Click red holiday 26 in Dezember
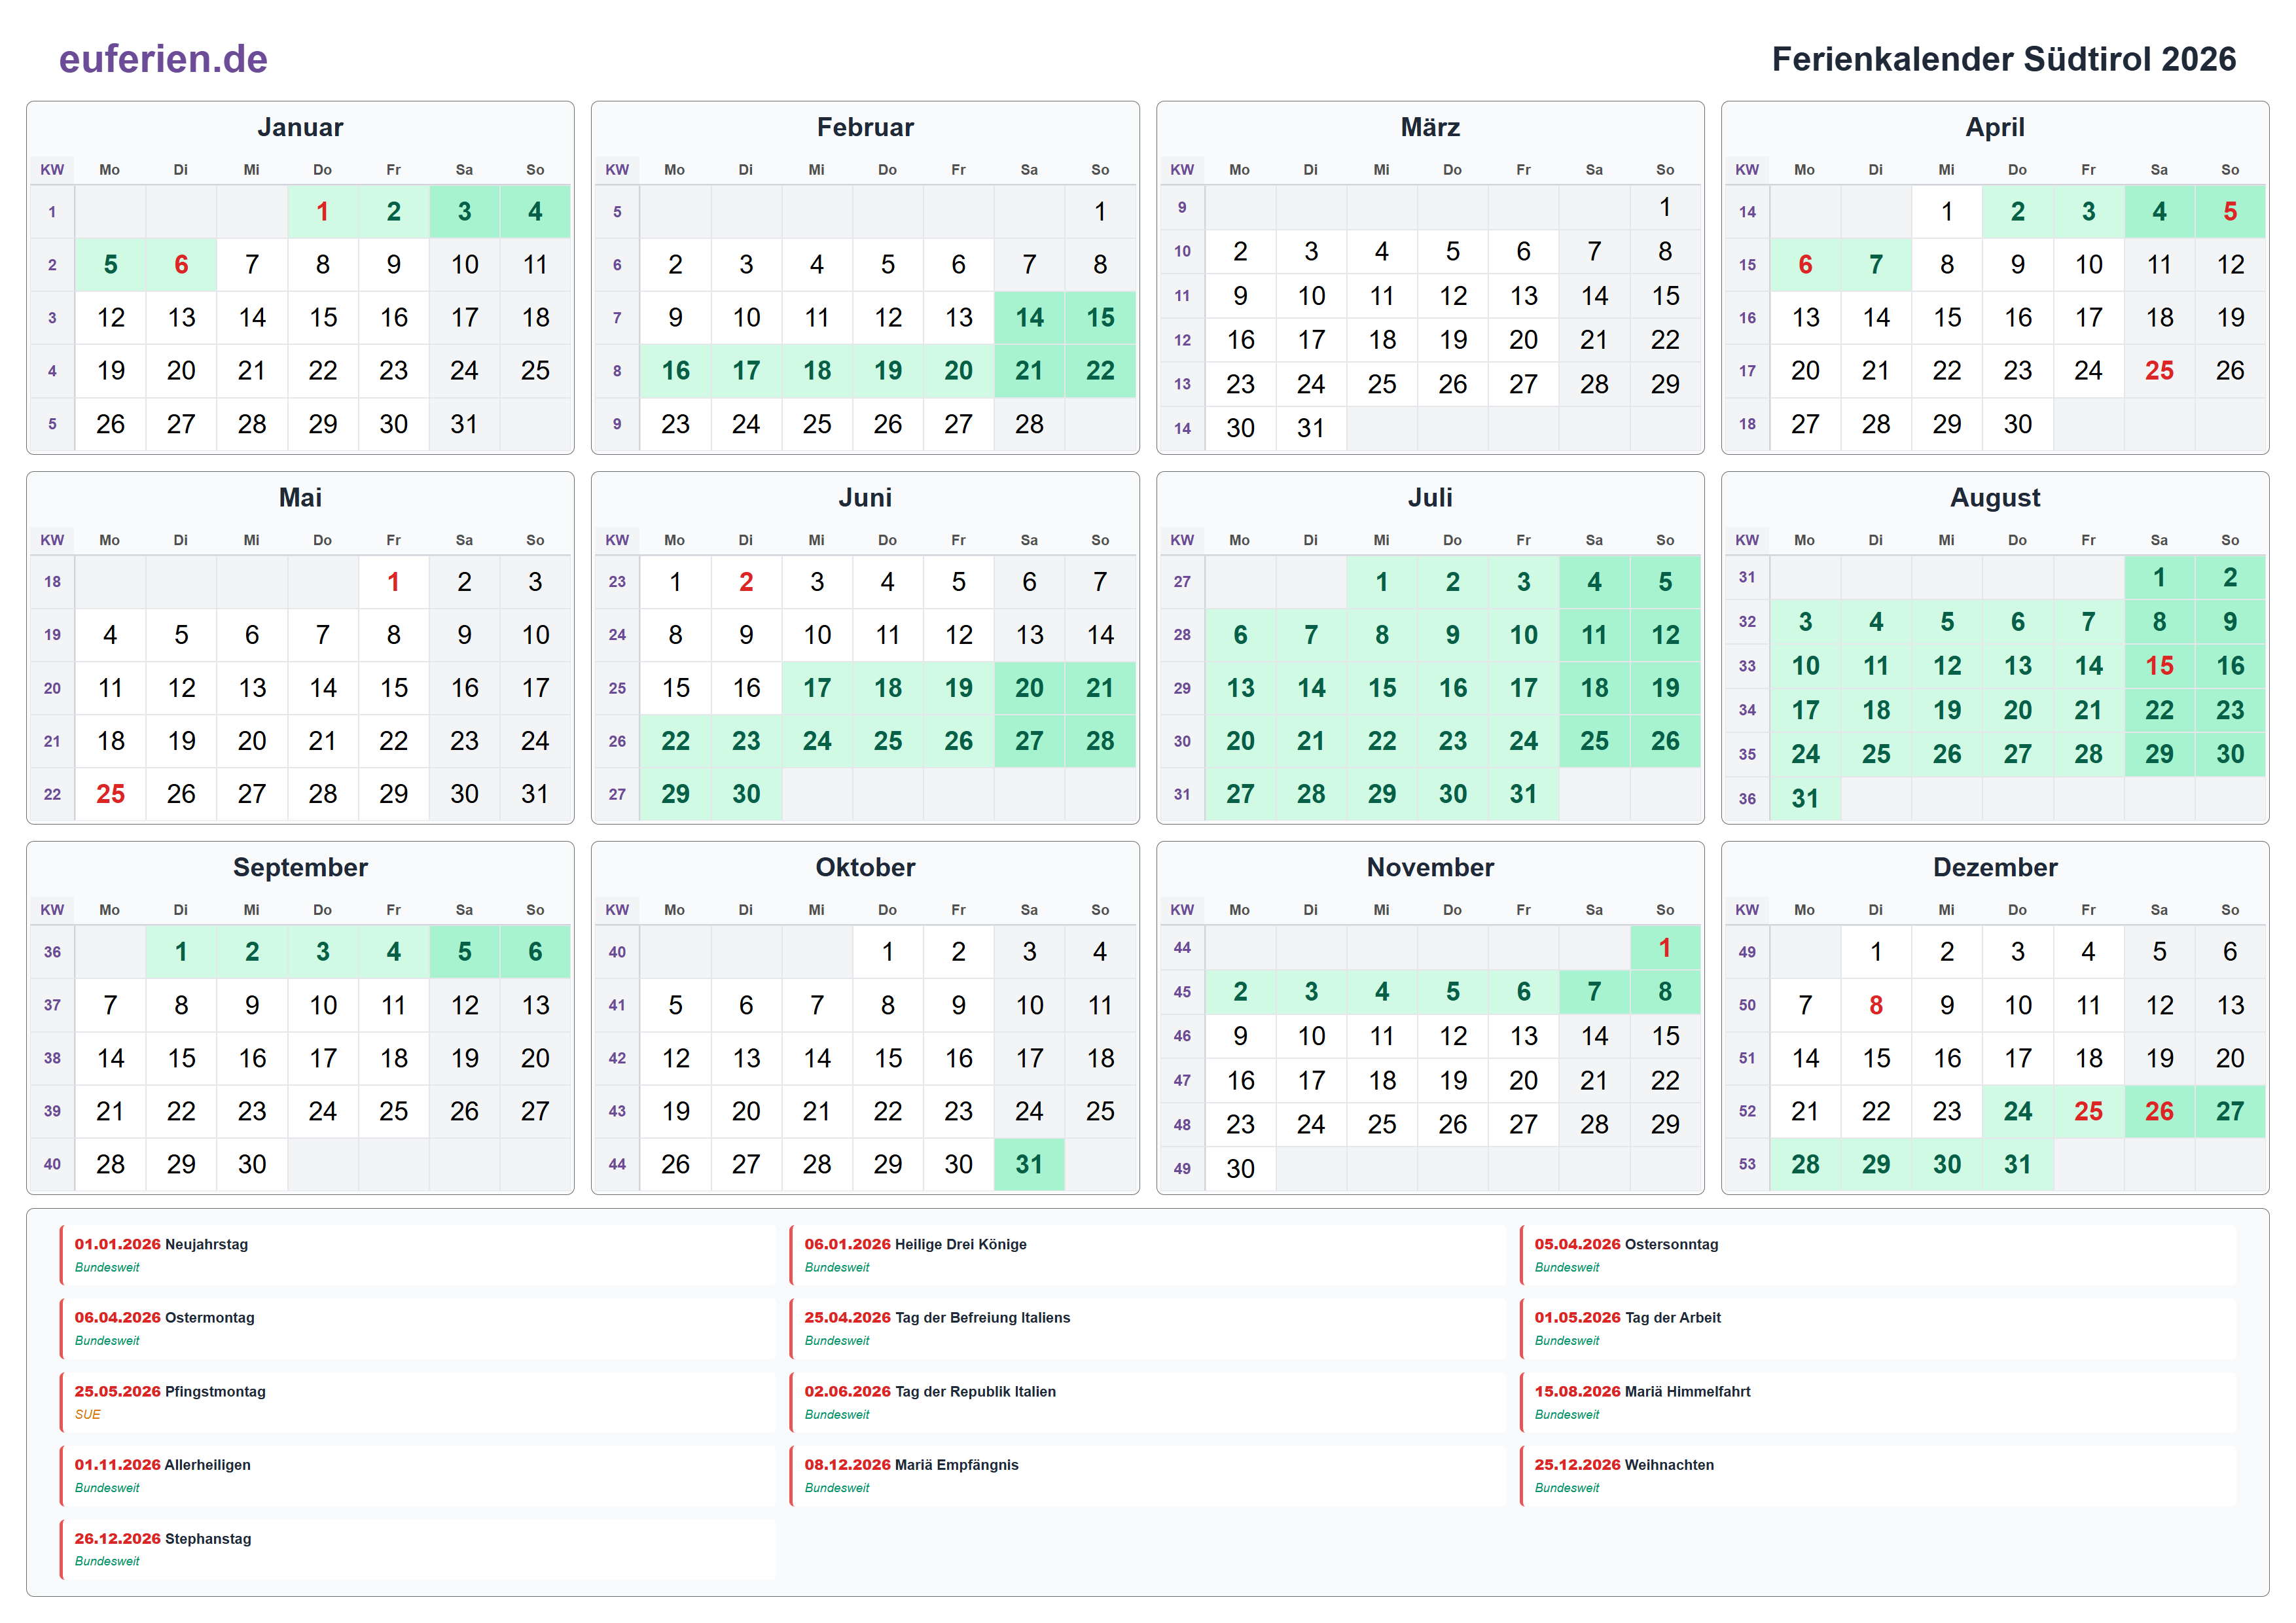Screen dimensions: 2296x1623 pos(2159,1111)
